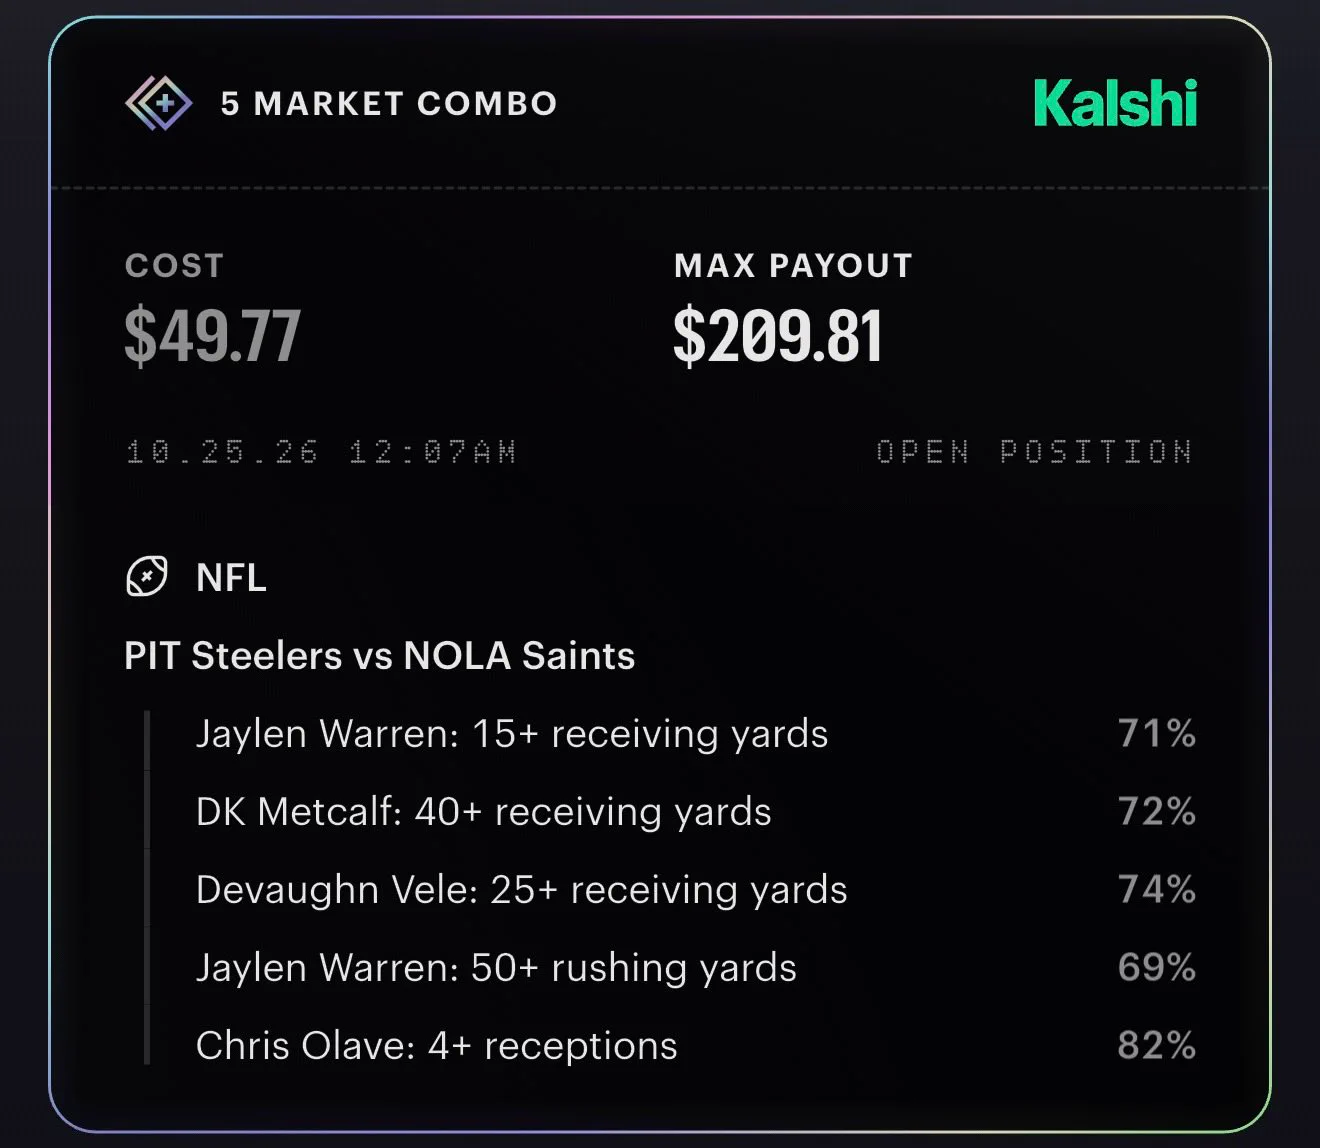This screenshot has height=1148, width=1320.
Task: Click the 74% probability for Devaughn Vele
Action: click(1157, 890)
